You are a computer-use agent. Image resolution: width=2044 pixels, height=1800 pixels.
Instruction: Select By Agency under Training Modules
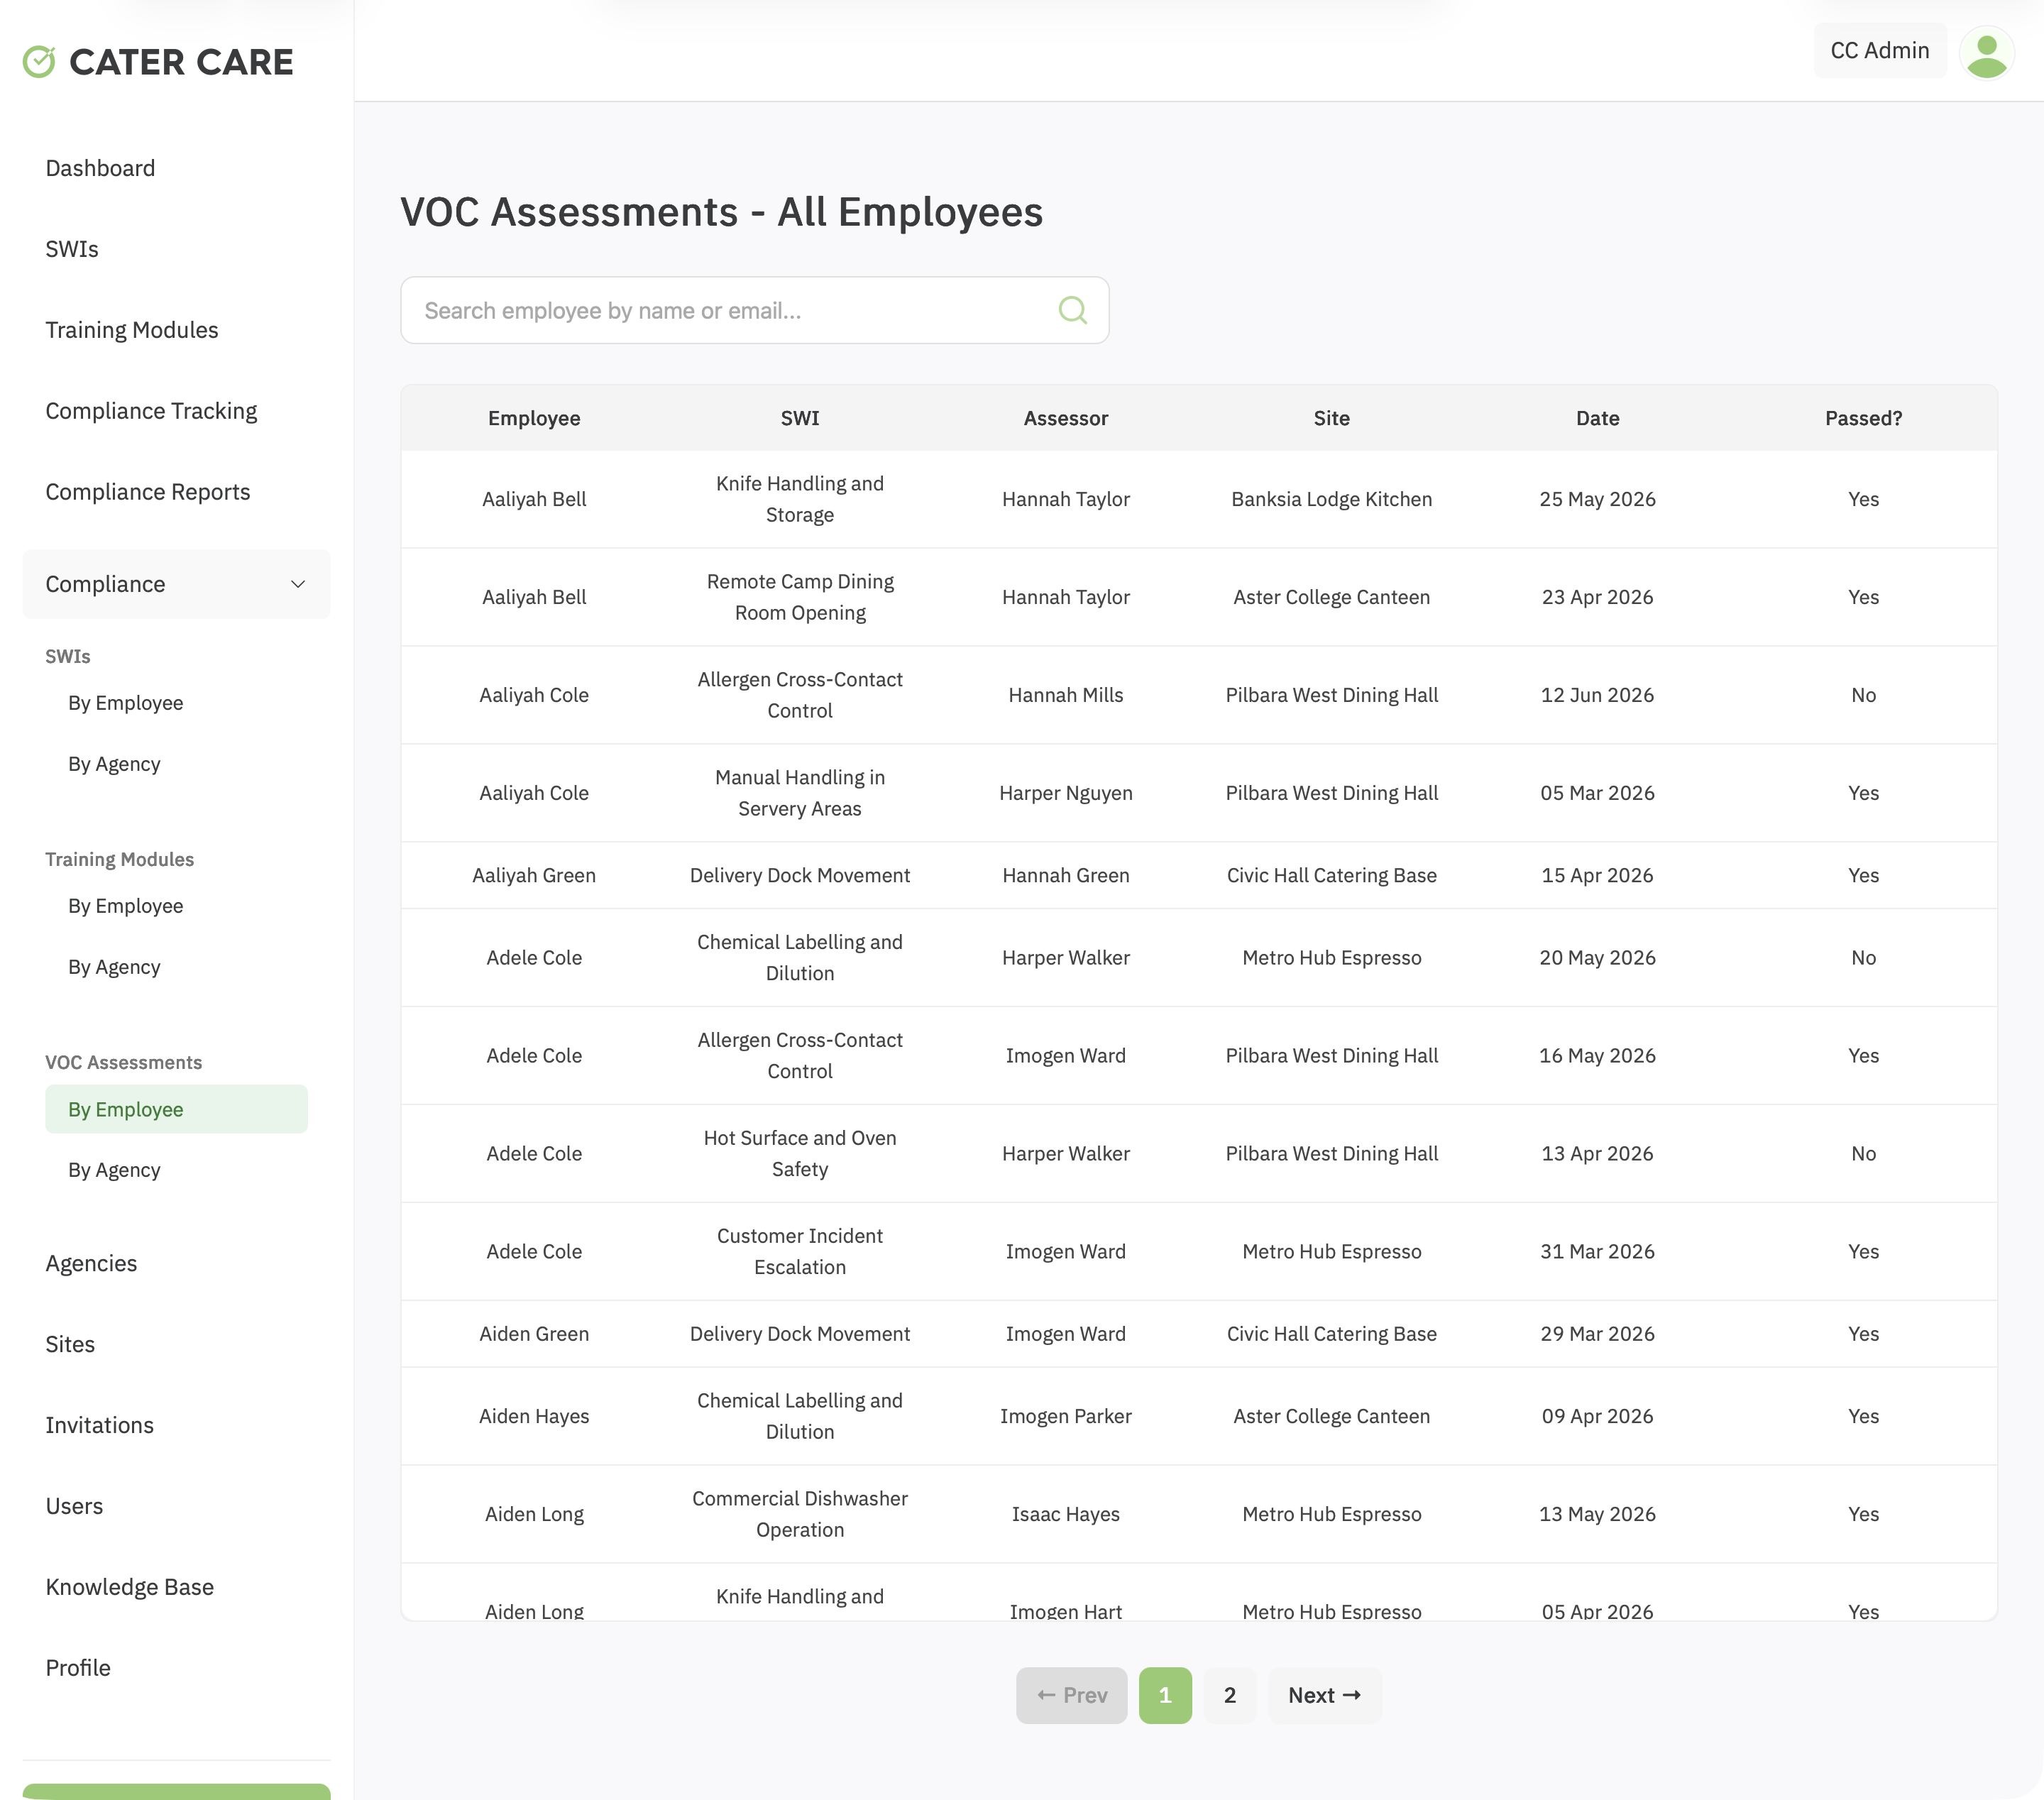(114, 967)
